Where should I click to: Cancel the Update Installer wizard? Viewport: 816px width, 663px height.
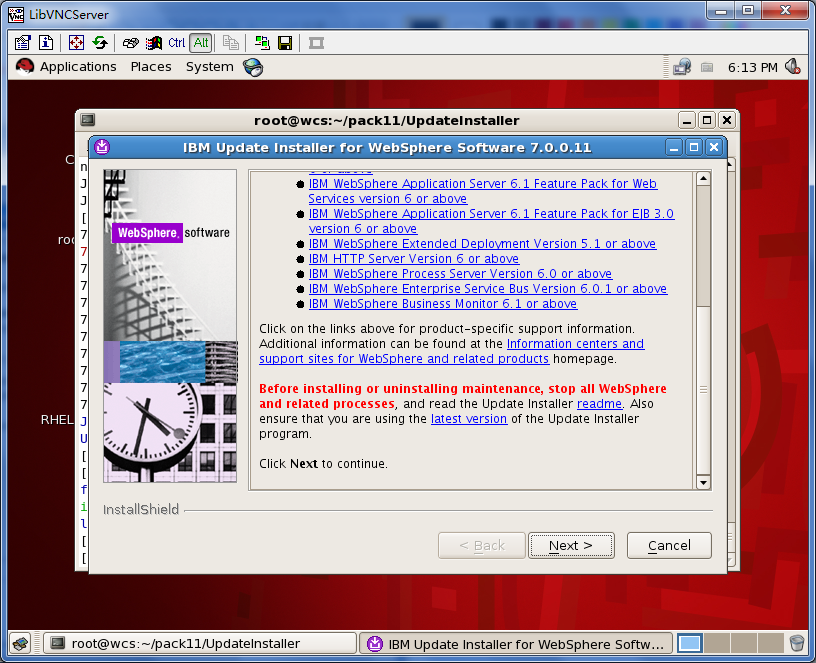(669, 545)
